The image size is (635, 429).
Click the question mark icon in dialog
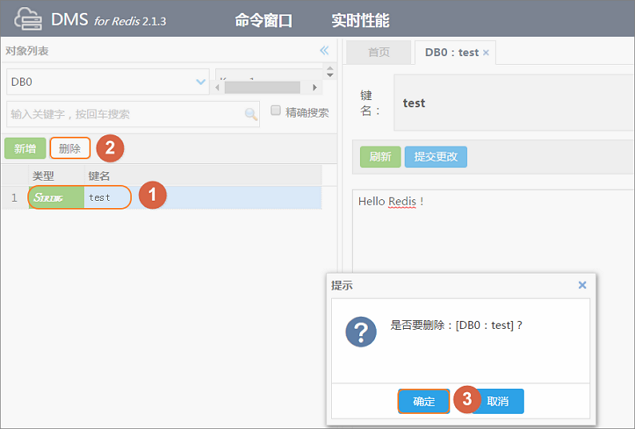[x=361, y=331]
